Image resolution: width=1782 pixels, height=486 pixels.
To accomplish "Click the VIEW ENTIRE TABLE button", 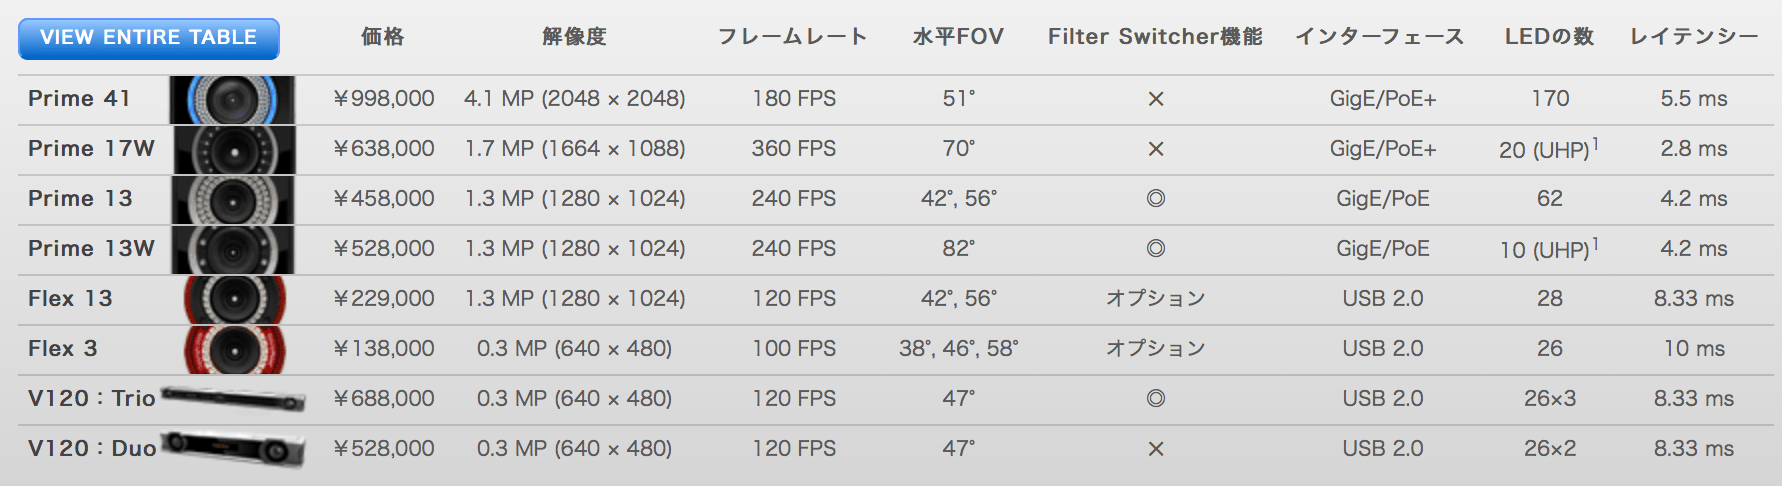I will tap(148, 38).
